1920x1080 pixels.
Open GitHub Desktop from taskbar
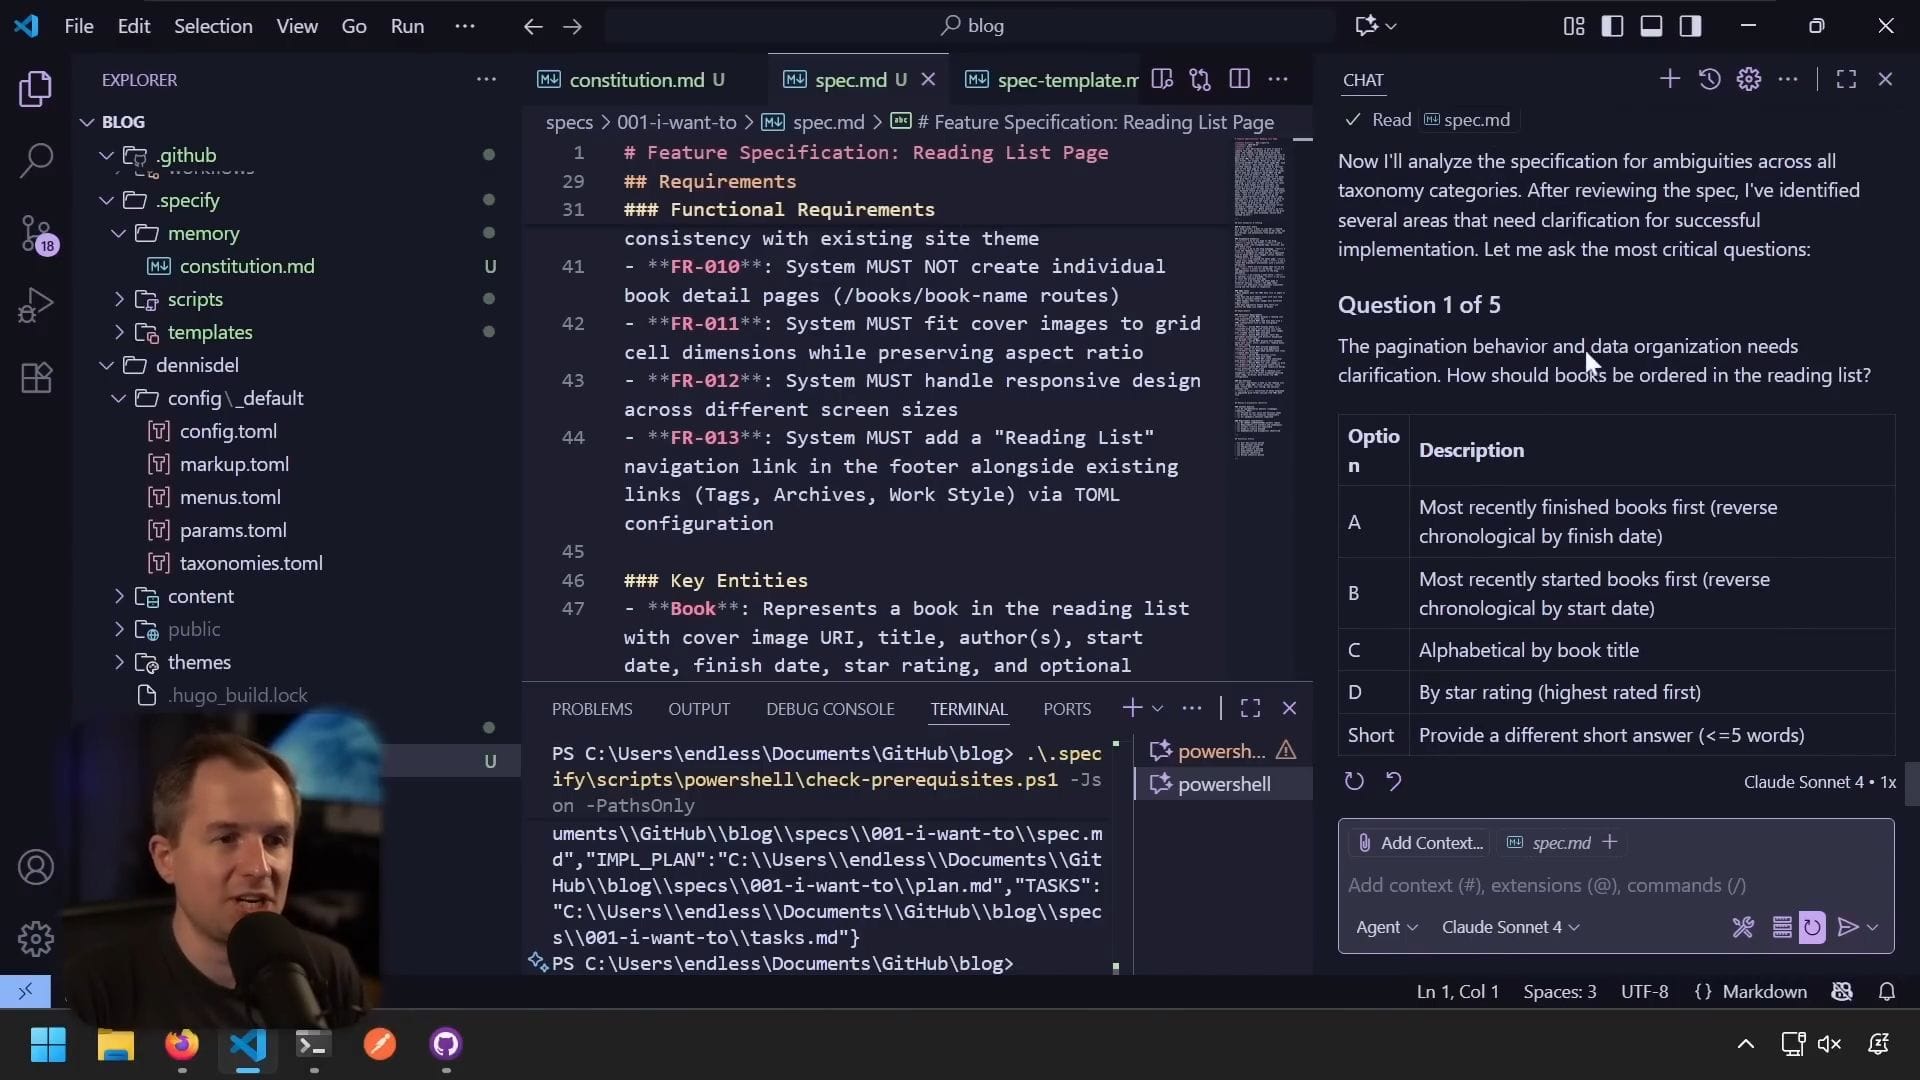(446, 1045)
